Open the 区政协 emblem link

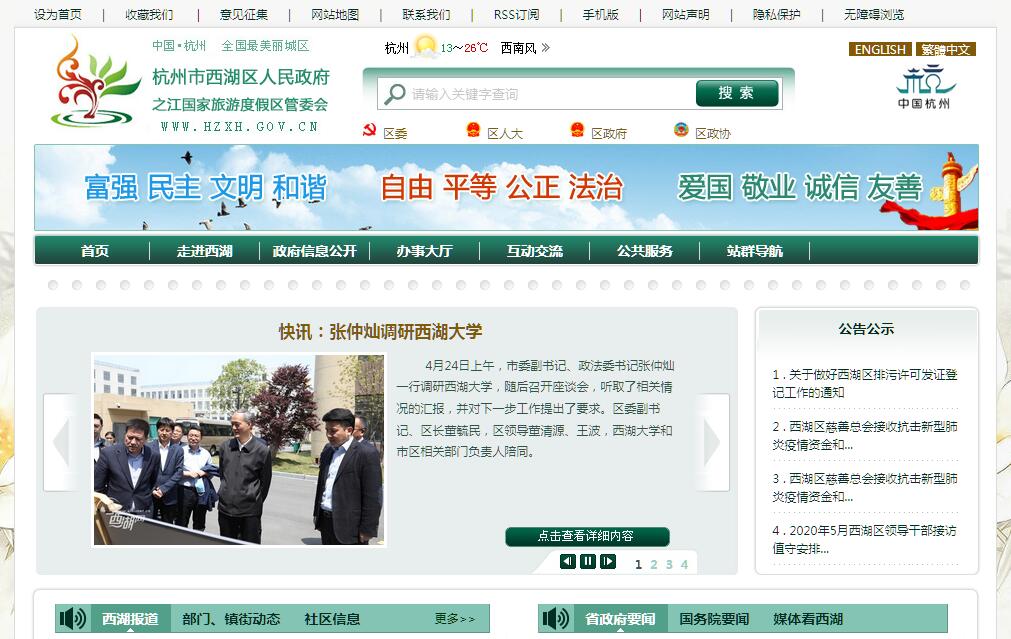681,131
